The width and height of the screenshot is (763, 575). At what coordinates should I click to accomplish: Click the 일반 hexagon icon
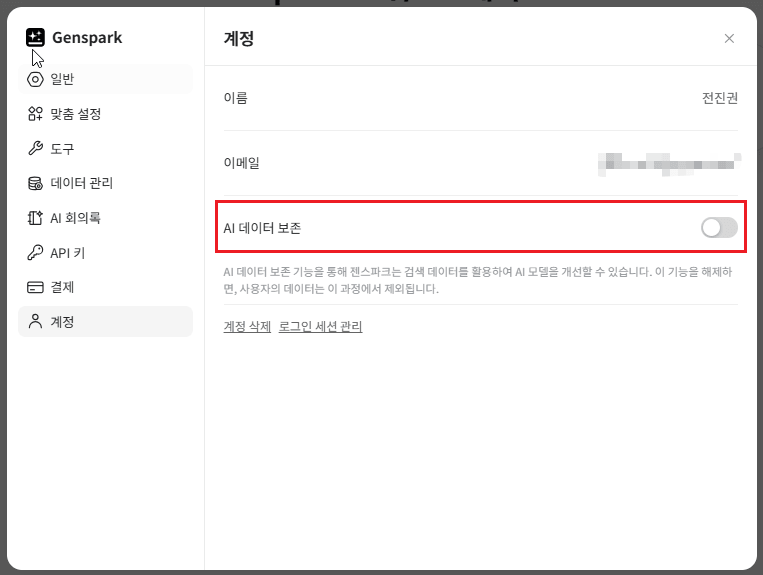click(35, 79)
